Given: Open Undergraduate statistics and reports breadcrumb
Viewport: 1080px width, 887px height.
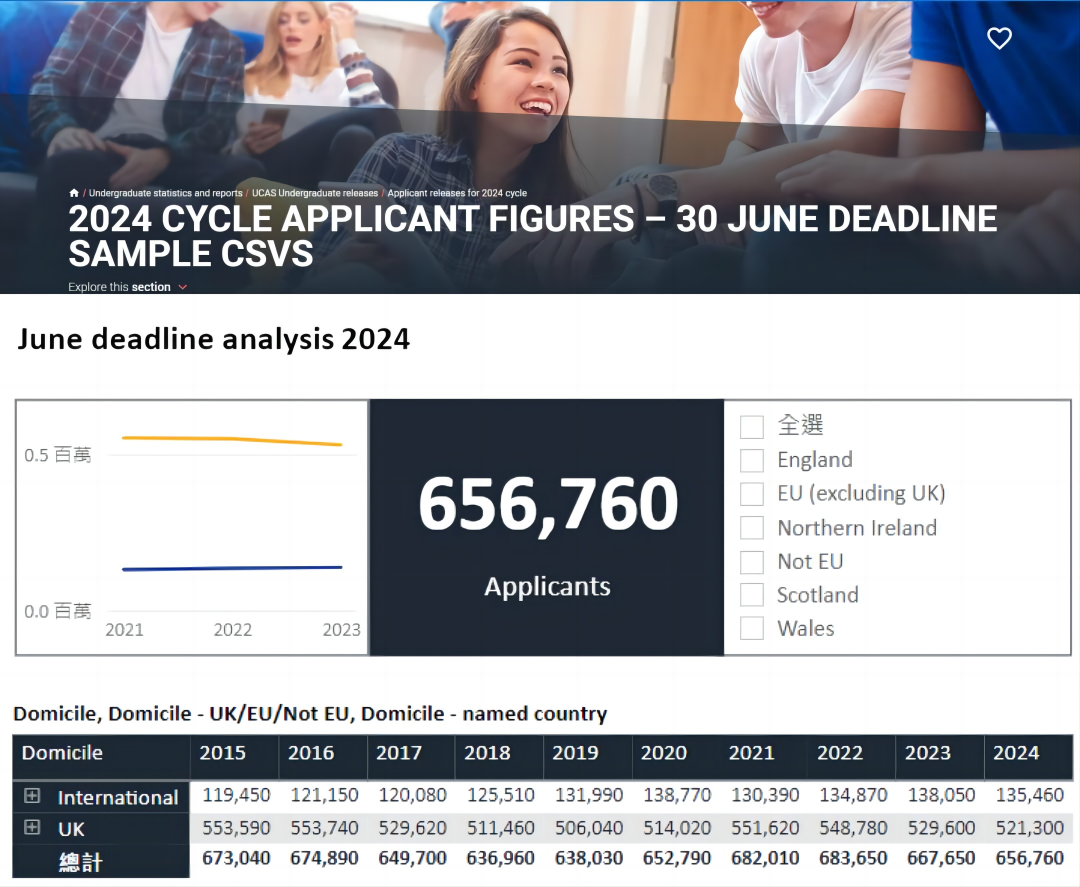Looking at the screenshot, I should point(165,193).
